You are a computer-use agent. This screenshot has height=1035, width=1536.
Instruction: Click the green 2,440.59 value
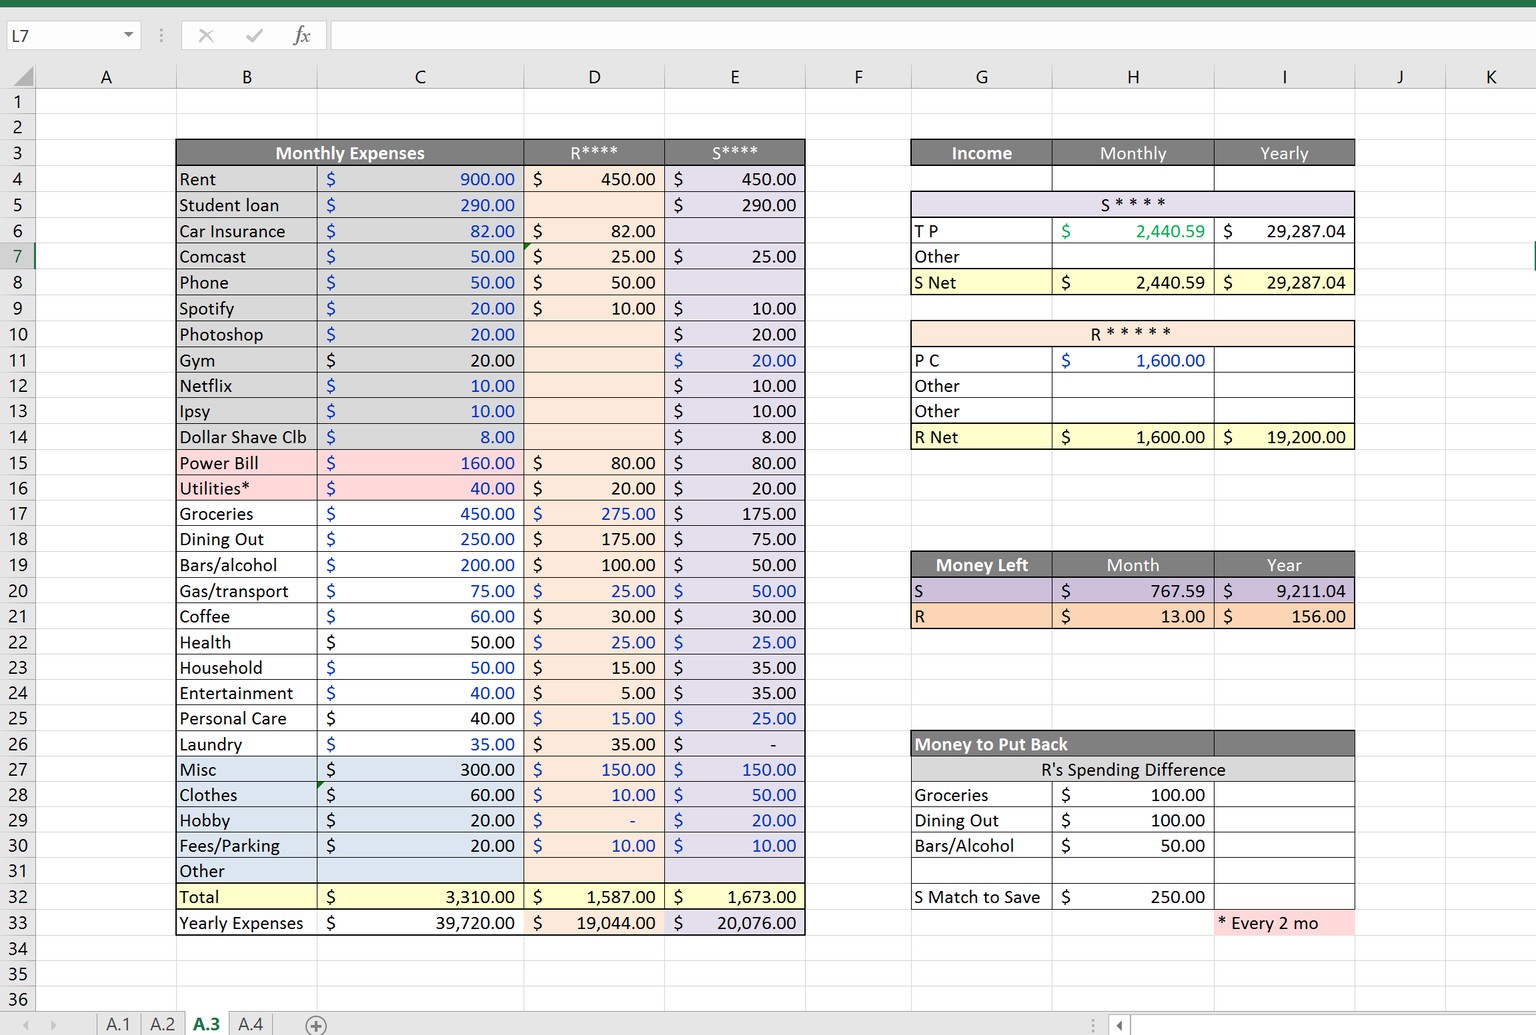click(1133, 231)
